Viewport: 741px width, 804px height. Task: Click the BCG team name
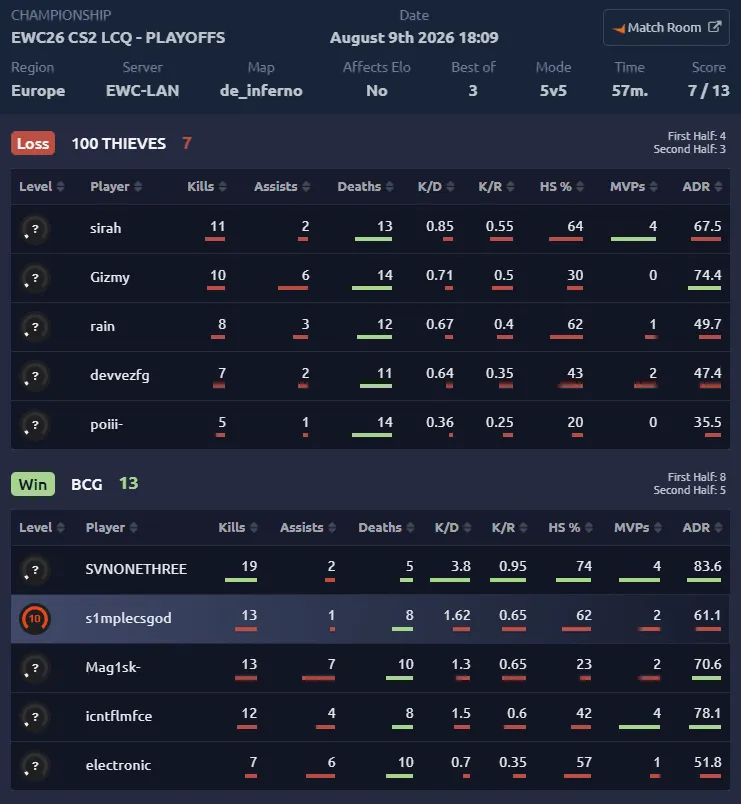(x=87, y=485)
